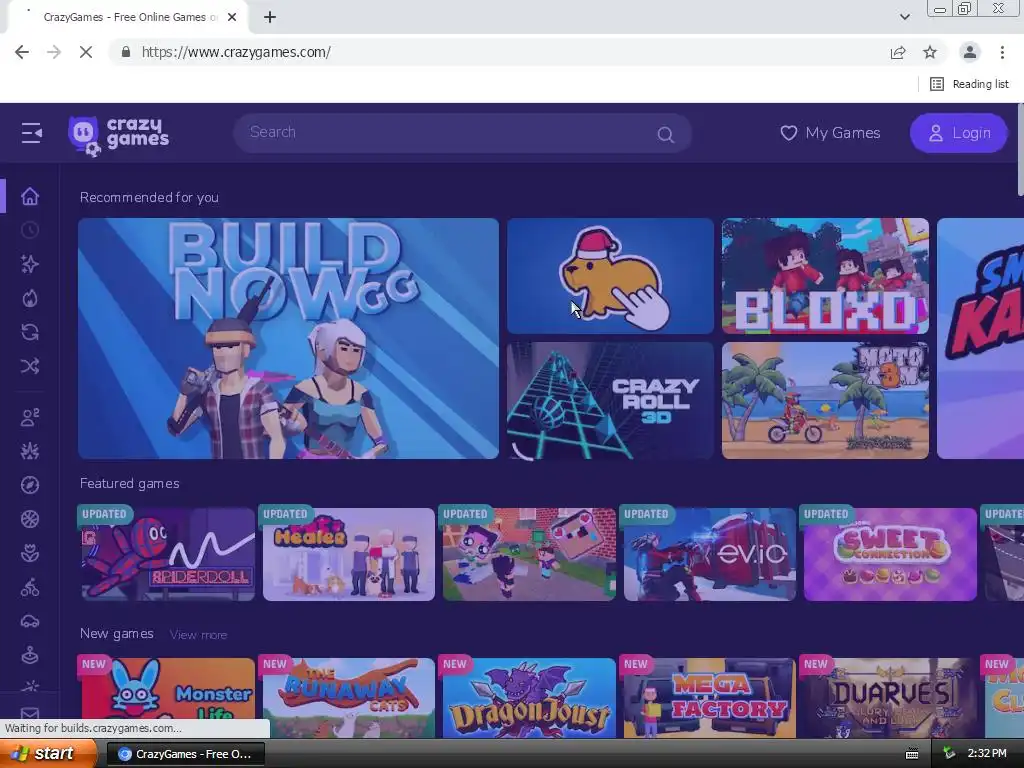Stop loading the page with the X button

click(x=86, y=52)
